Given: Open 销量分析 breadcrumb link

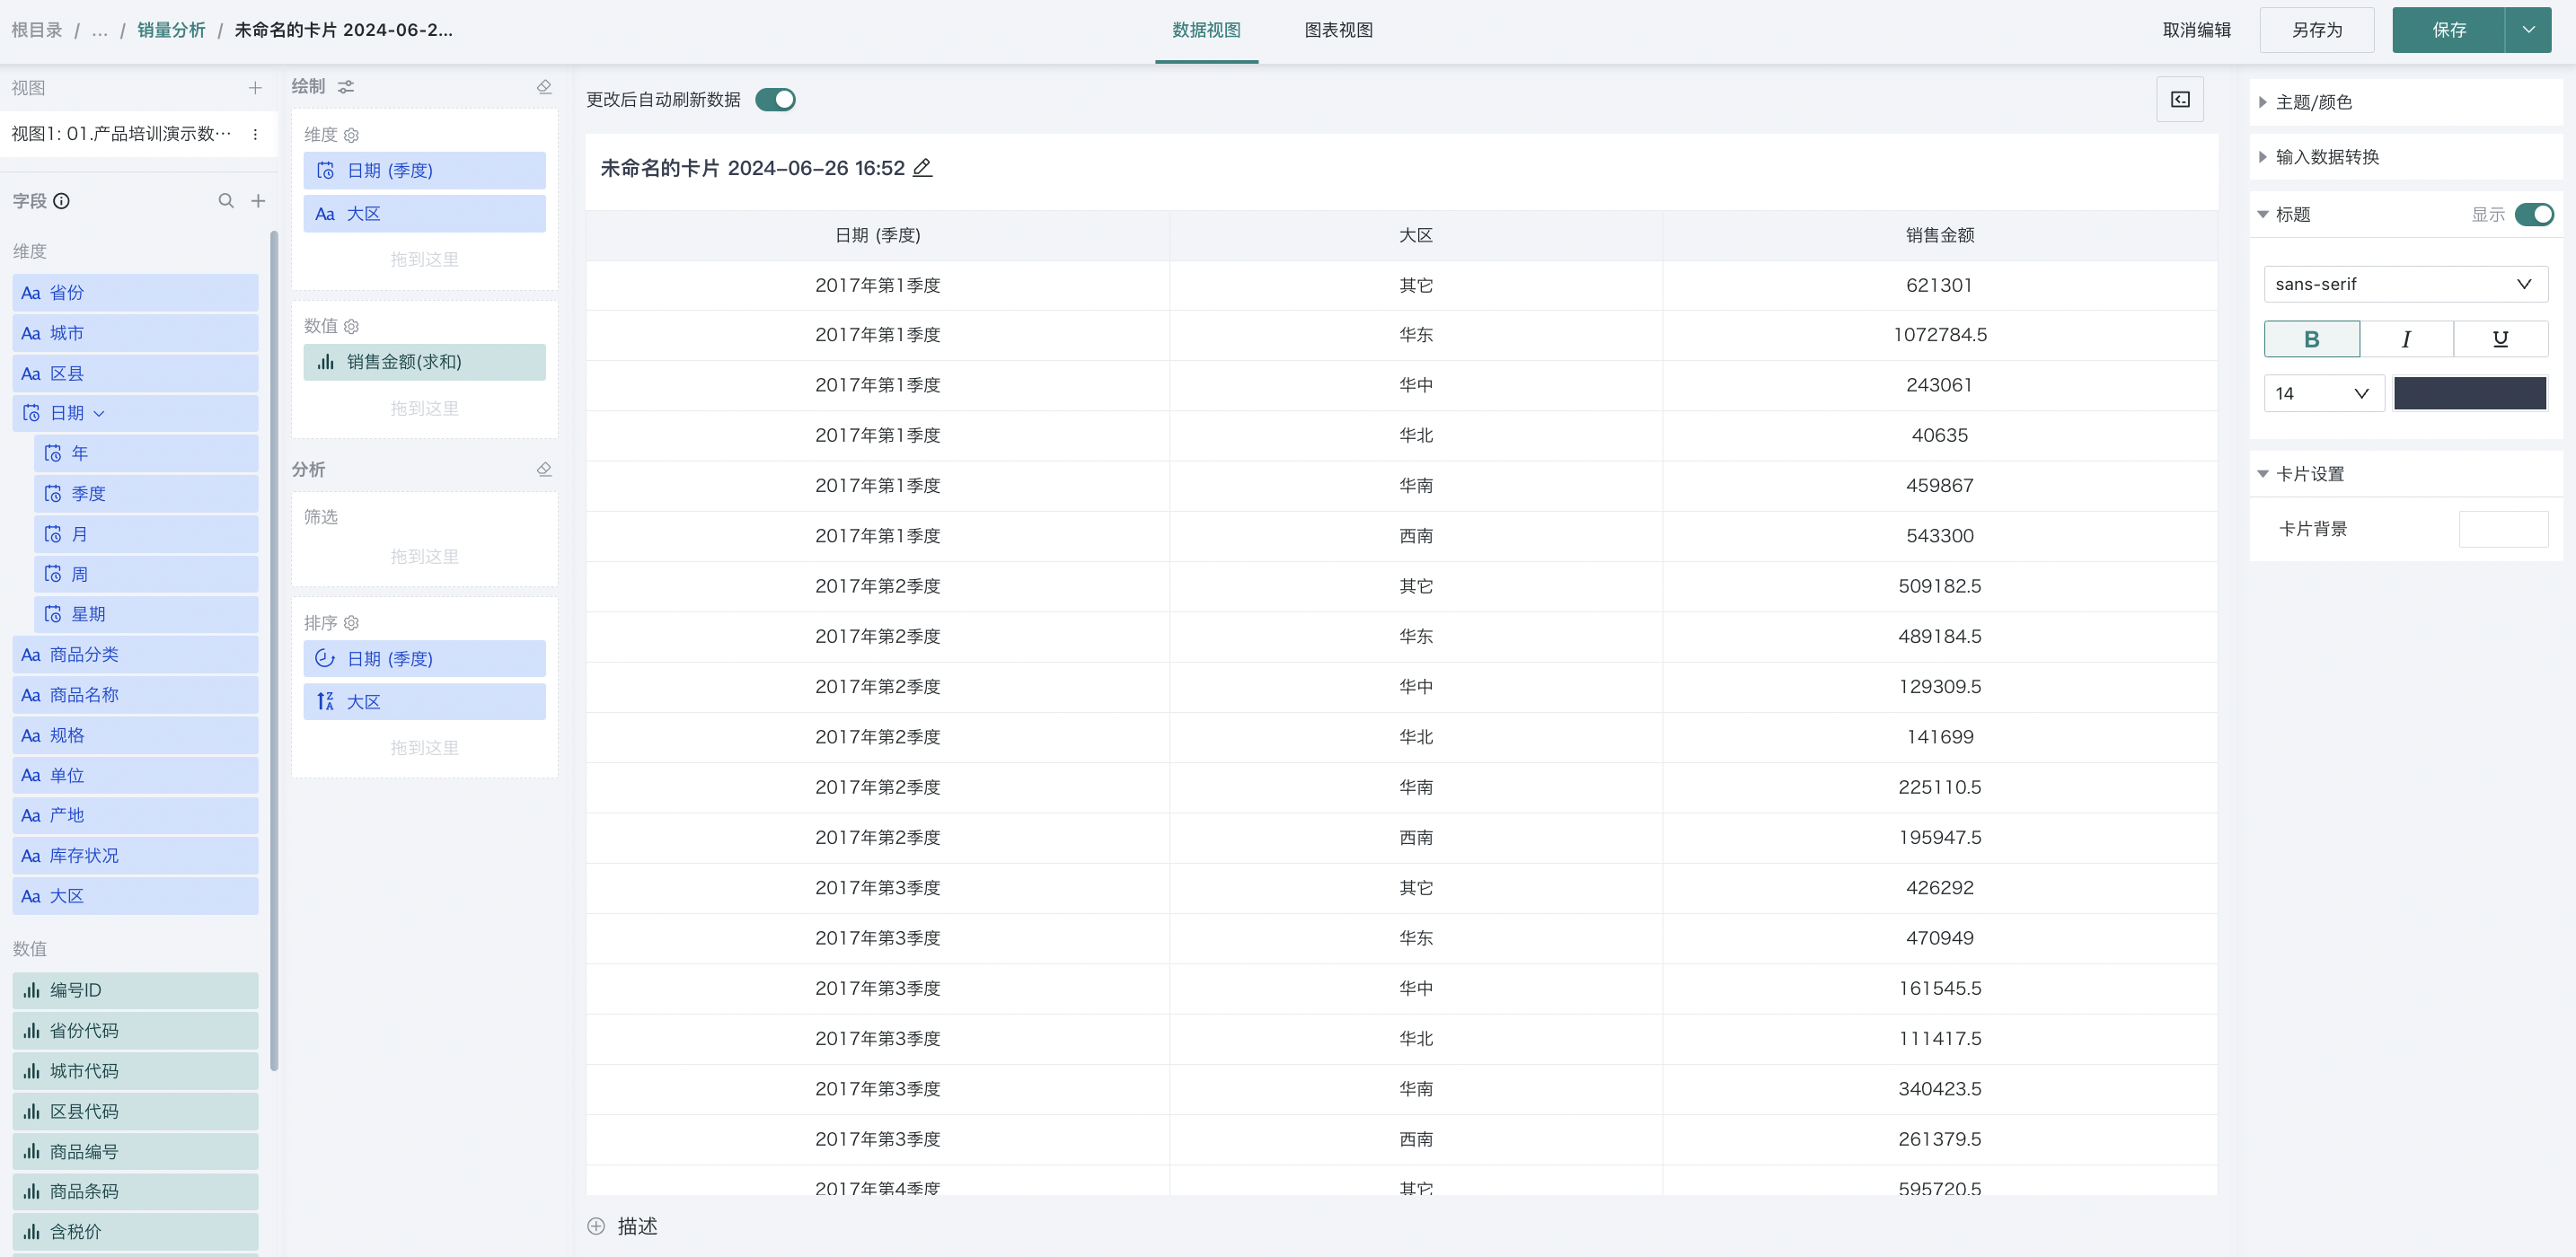Looking at the screenshot, I should [x=171, y=30].
